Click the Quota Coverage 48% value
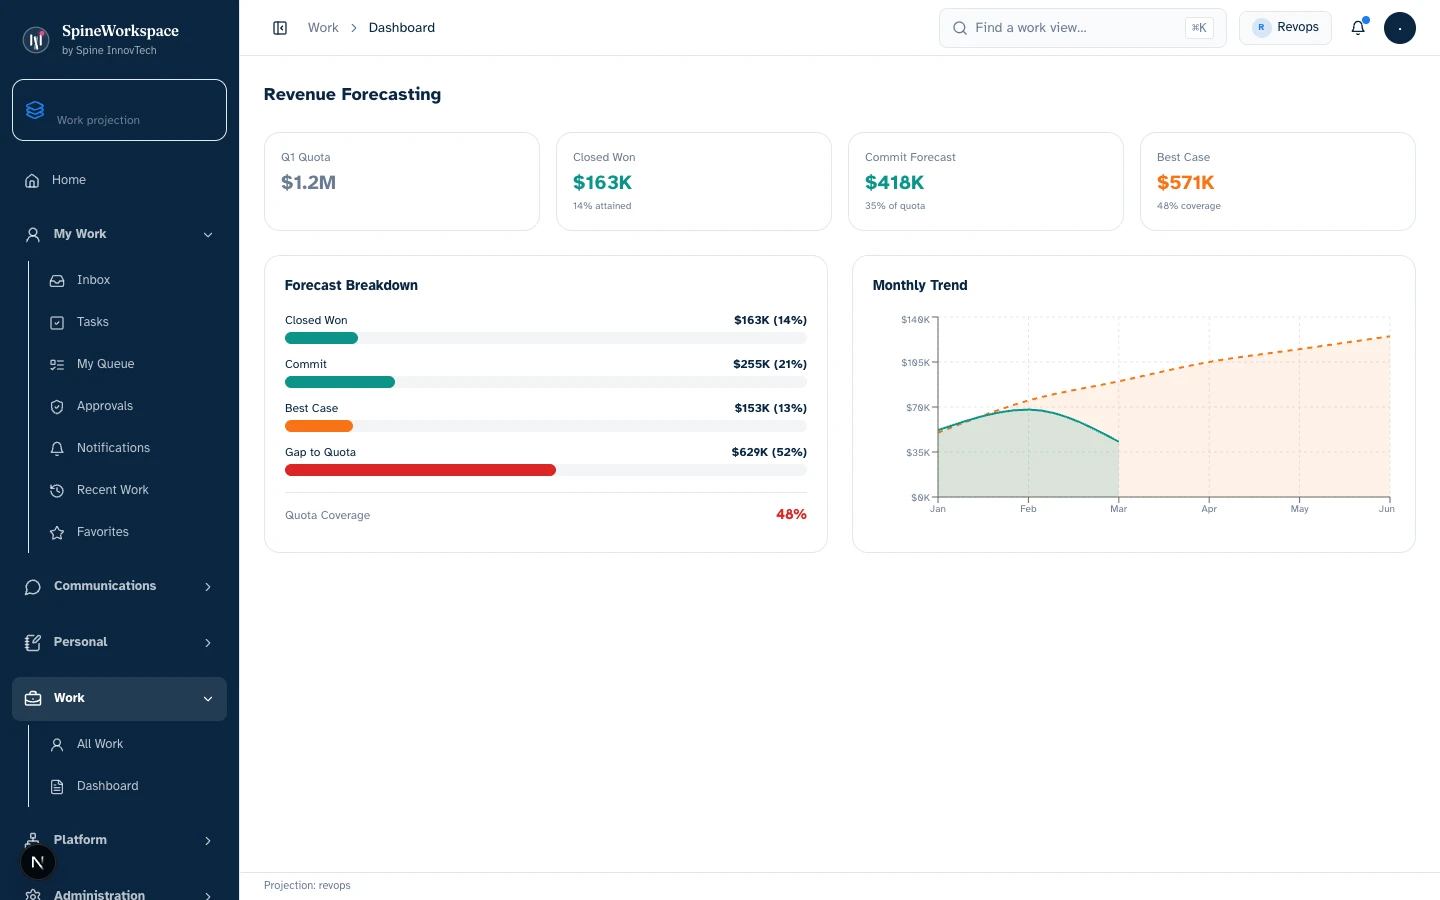 coord(791,515)
